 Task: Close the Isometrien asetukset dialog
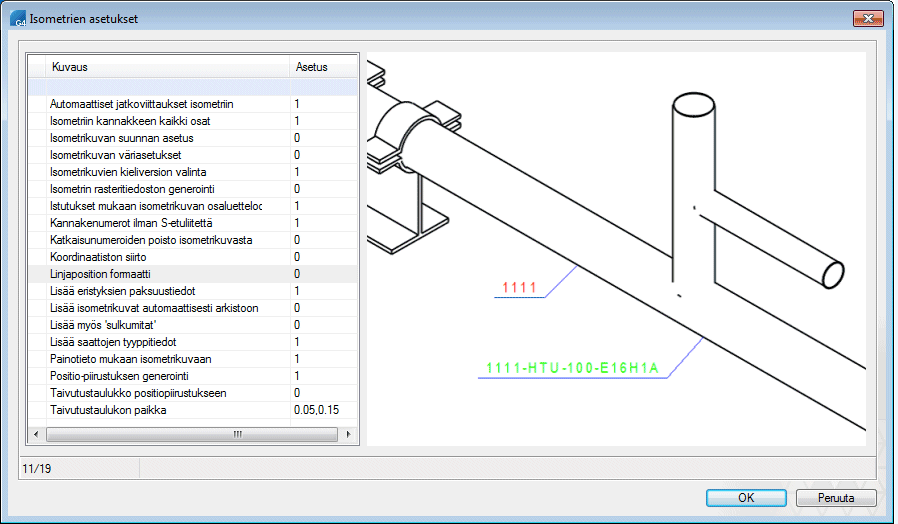(x=866, y=19)
